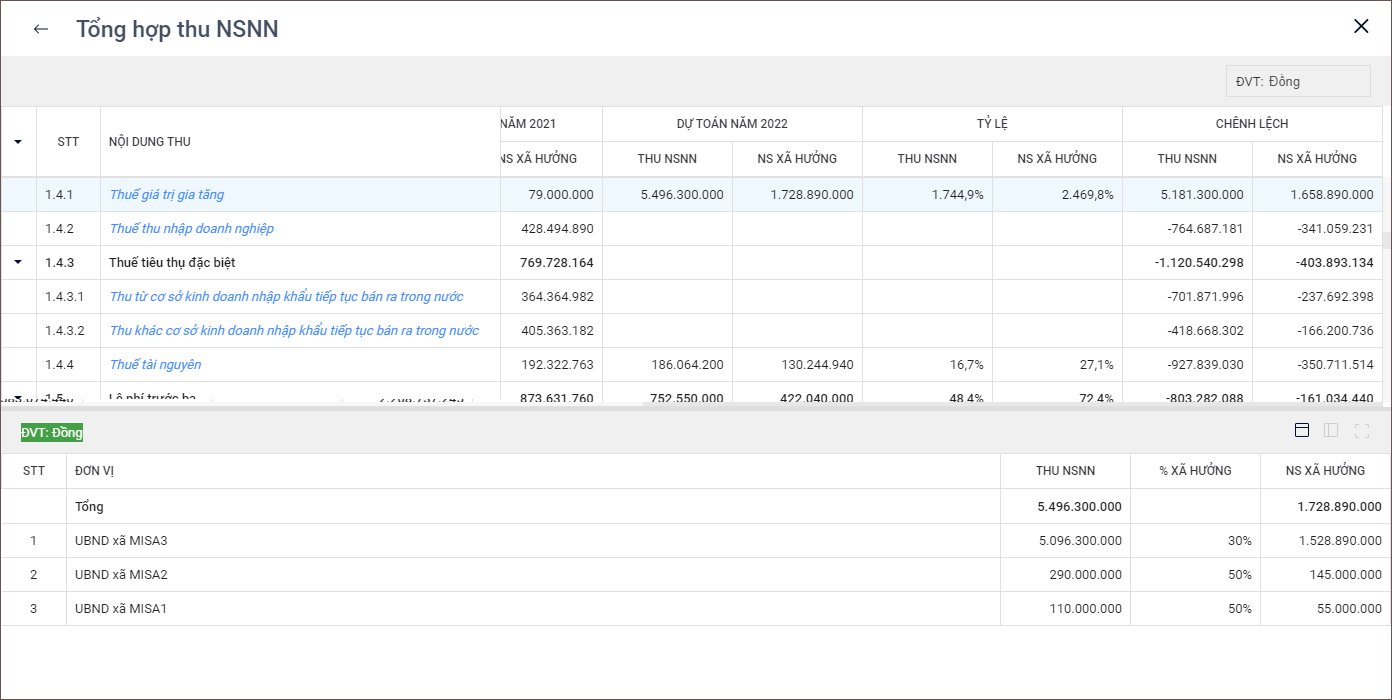Expand the detail panel to fullscreen
Image resolution: width=1392 pixels, height=700 pixels.
click(x=1361, y=430)
